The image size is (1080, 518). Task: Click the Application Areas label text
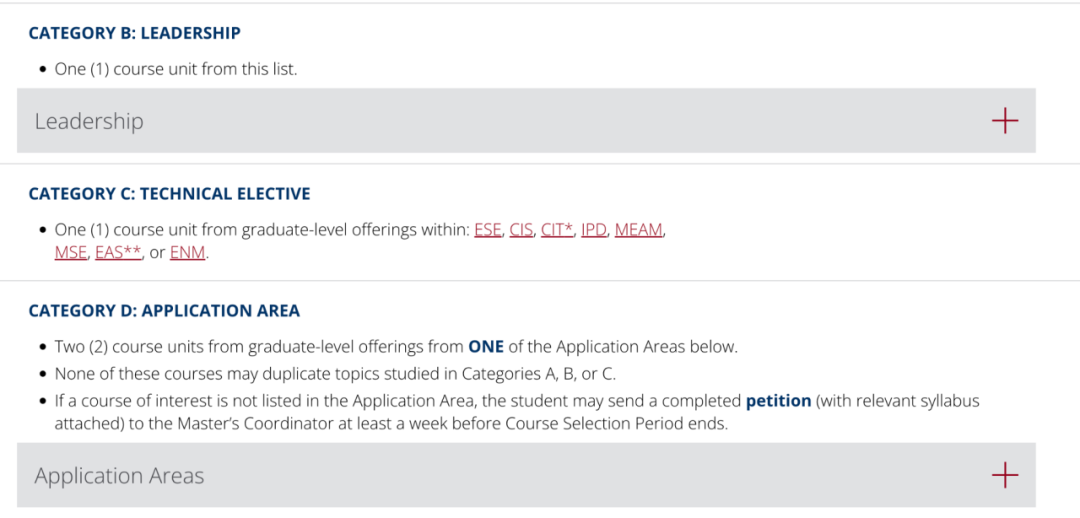click(x=119, y=476)
